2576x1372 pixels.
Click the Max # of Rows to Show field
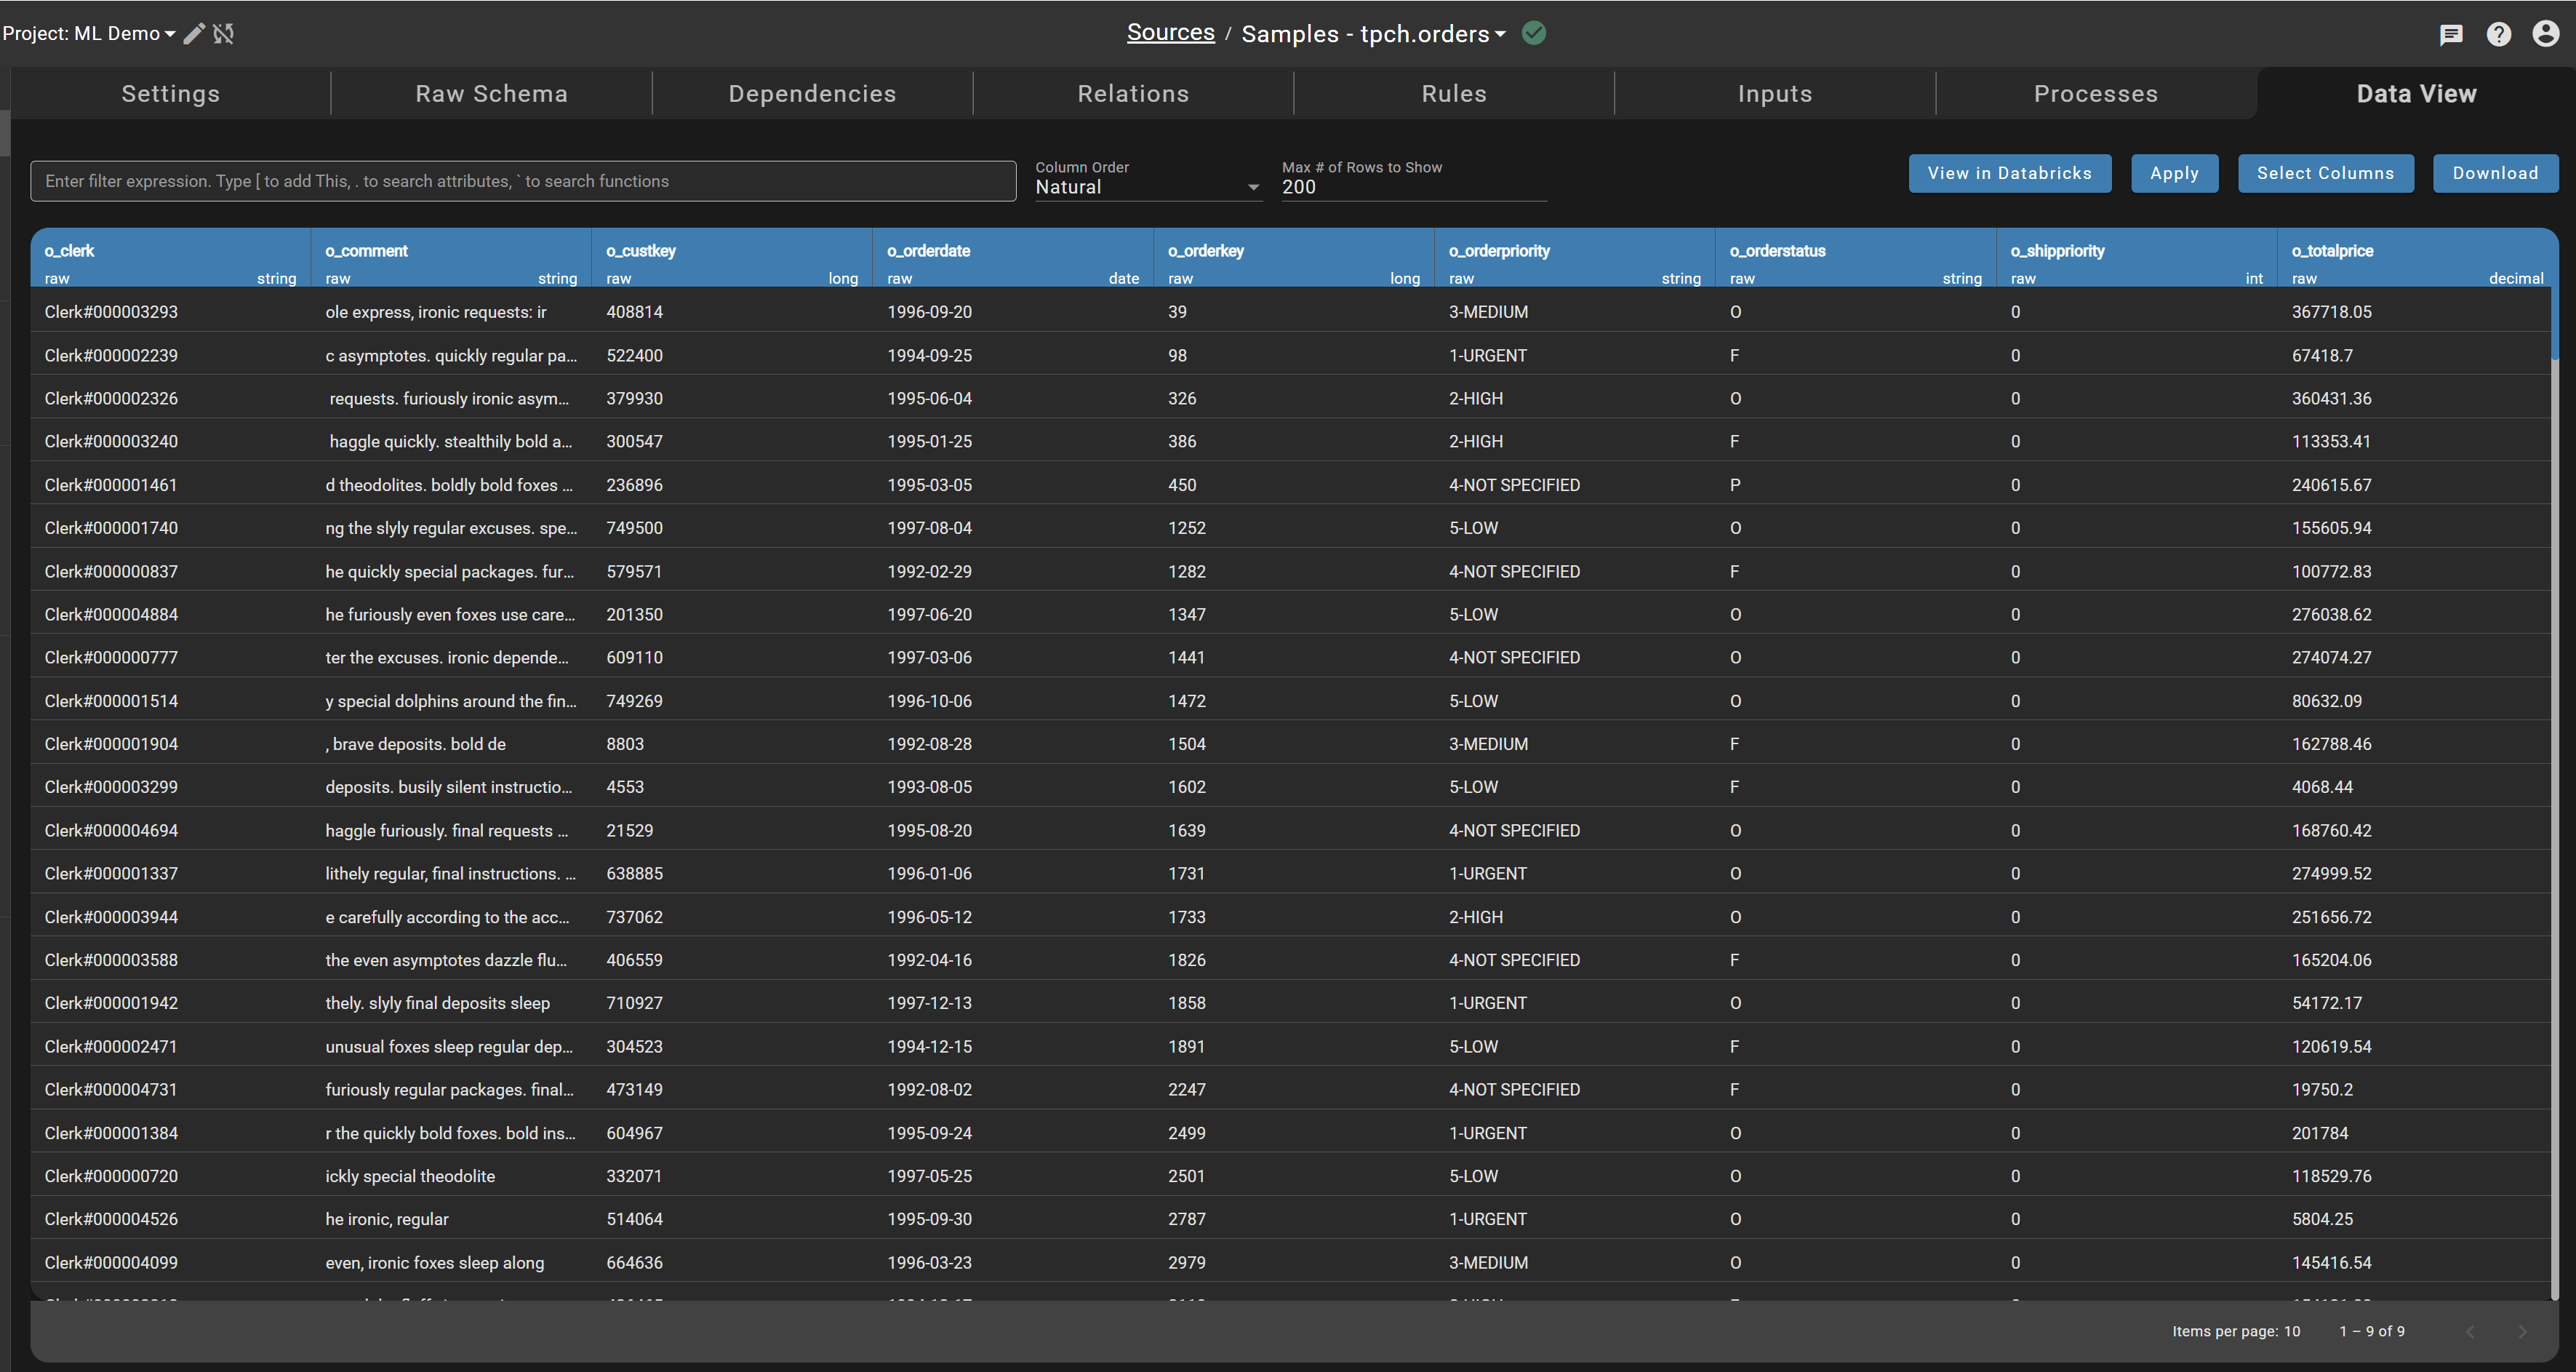[1412, 186]
